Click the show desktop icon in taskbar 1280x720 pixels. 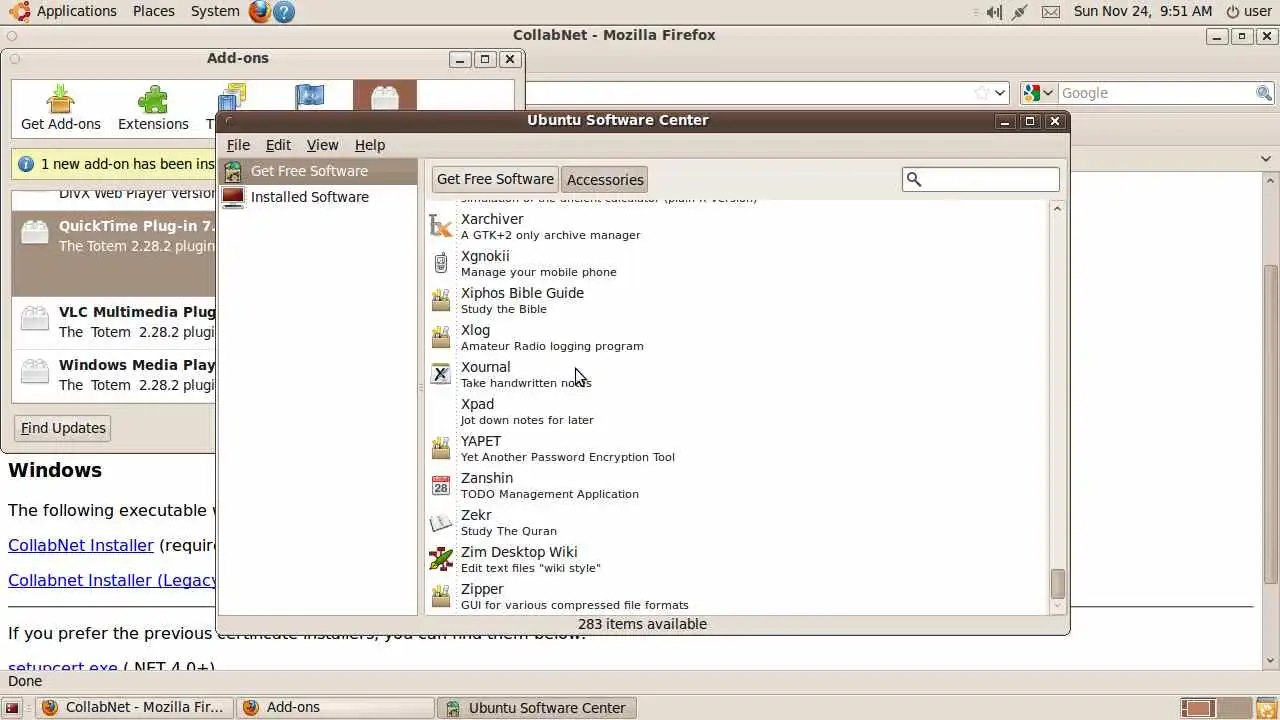coord(12,708)
